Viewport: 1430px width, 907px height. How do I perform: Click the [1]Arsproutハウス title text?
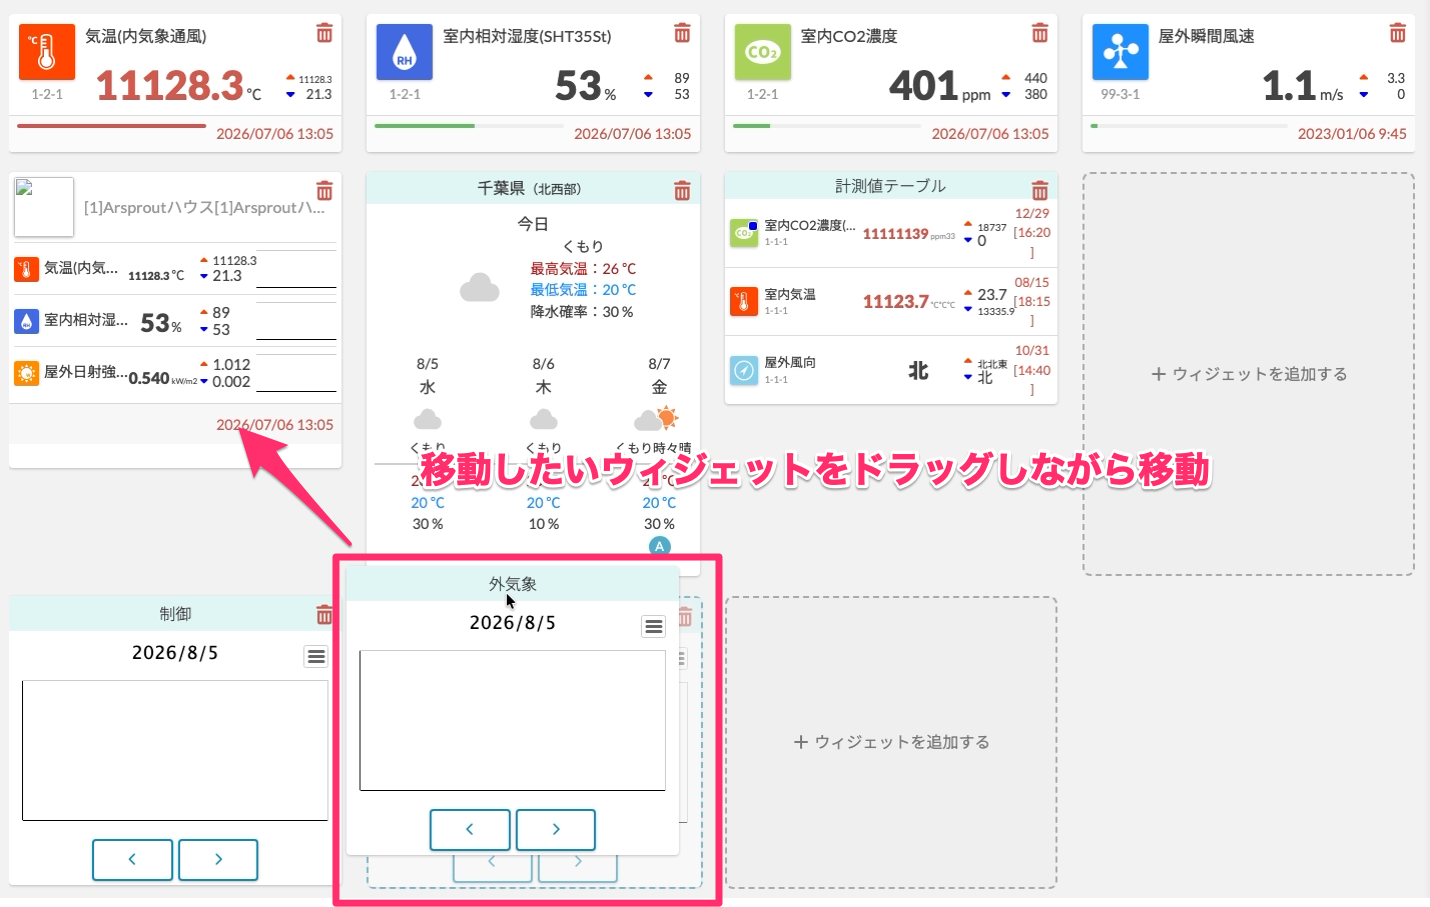coord(204,208)
